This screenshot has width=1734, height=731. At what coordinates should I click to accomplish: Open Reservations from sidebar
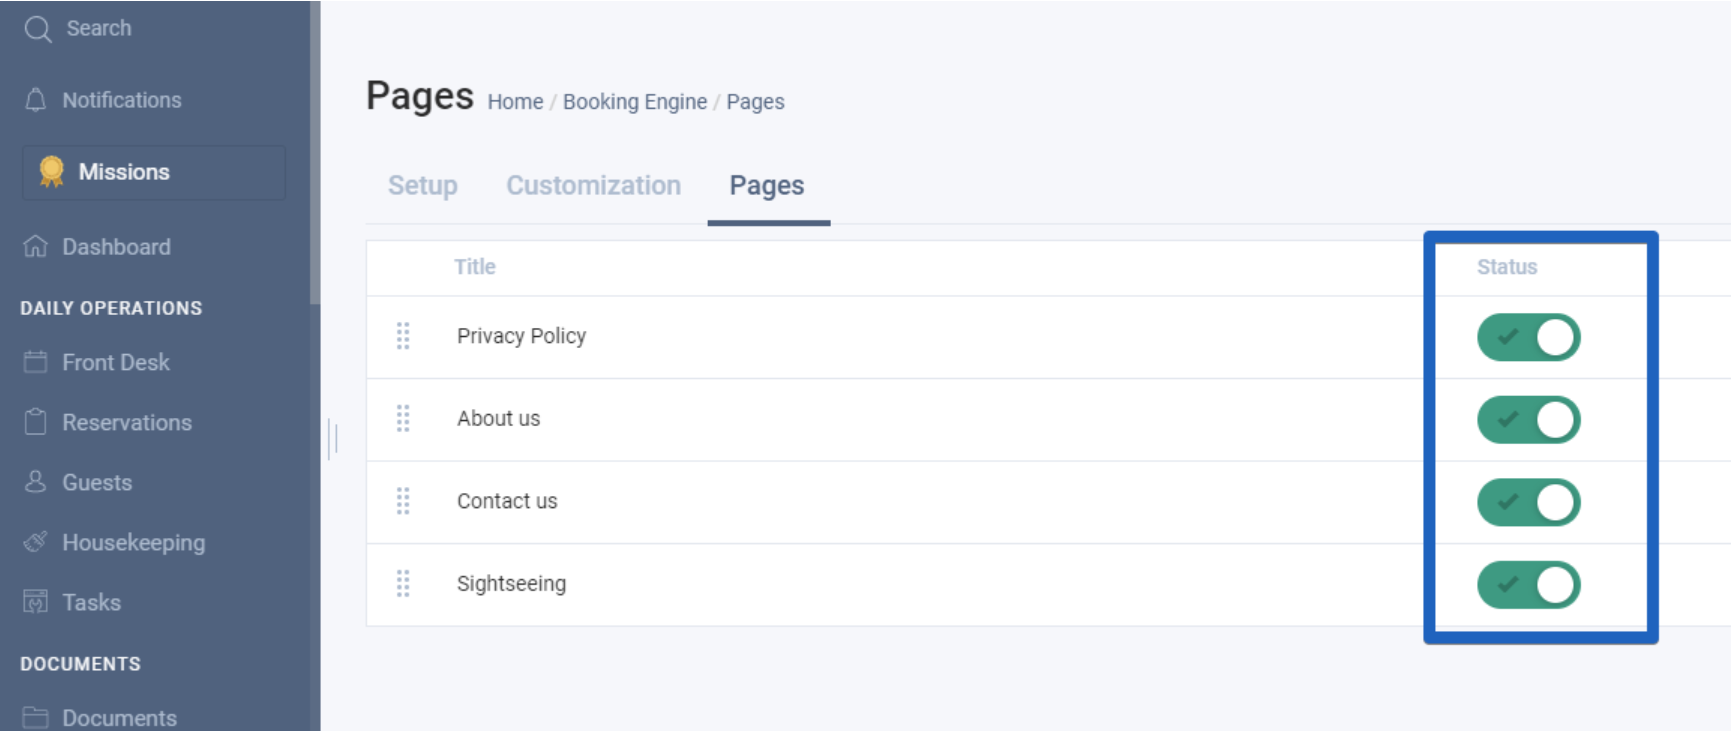(127, 422)
